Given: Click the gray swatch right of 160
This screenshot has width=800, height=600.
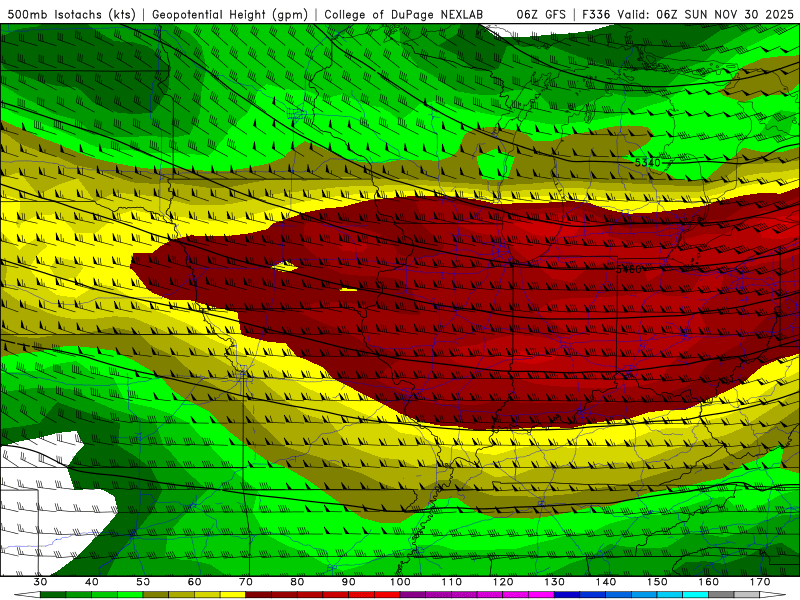Looking at the screenshot, I should (x=721, y=595).
